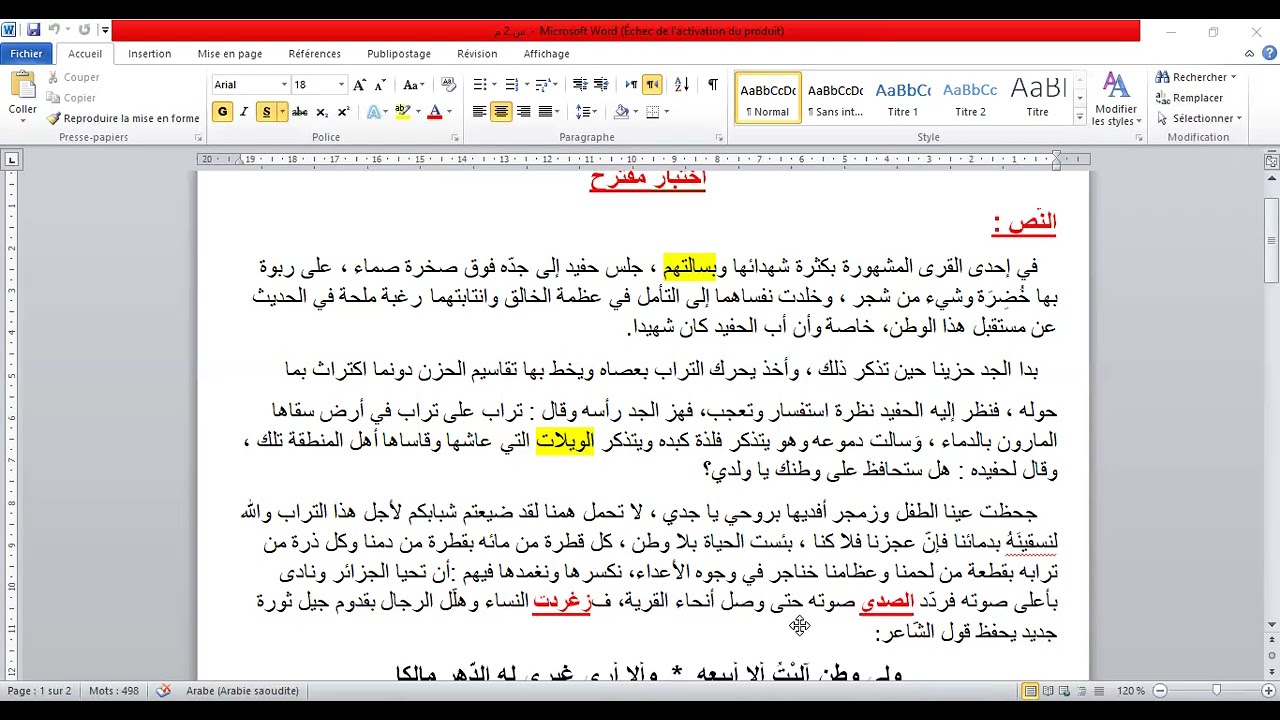This screenshot has width=1280, height=720.
Task: Toggle centered alignment
Action: (x=501, y=112)
